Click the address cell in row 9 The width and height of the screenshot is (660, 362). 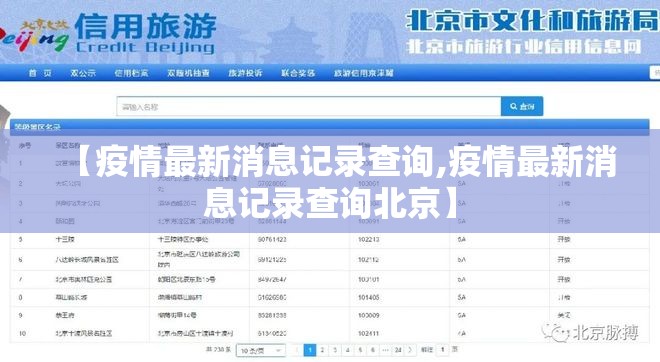point(177,315)
